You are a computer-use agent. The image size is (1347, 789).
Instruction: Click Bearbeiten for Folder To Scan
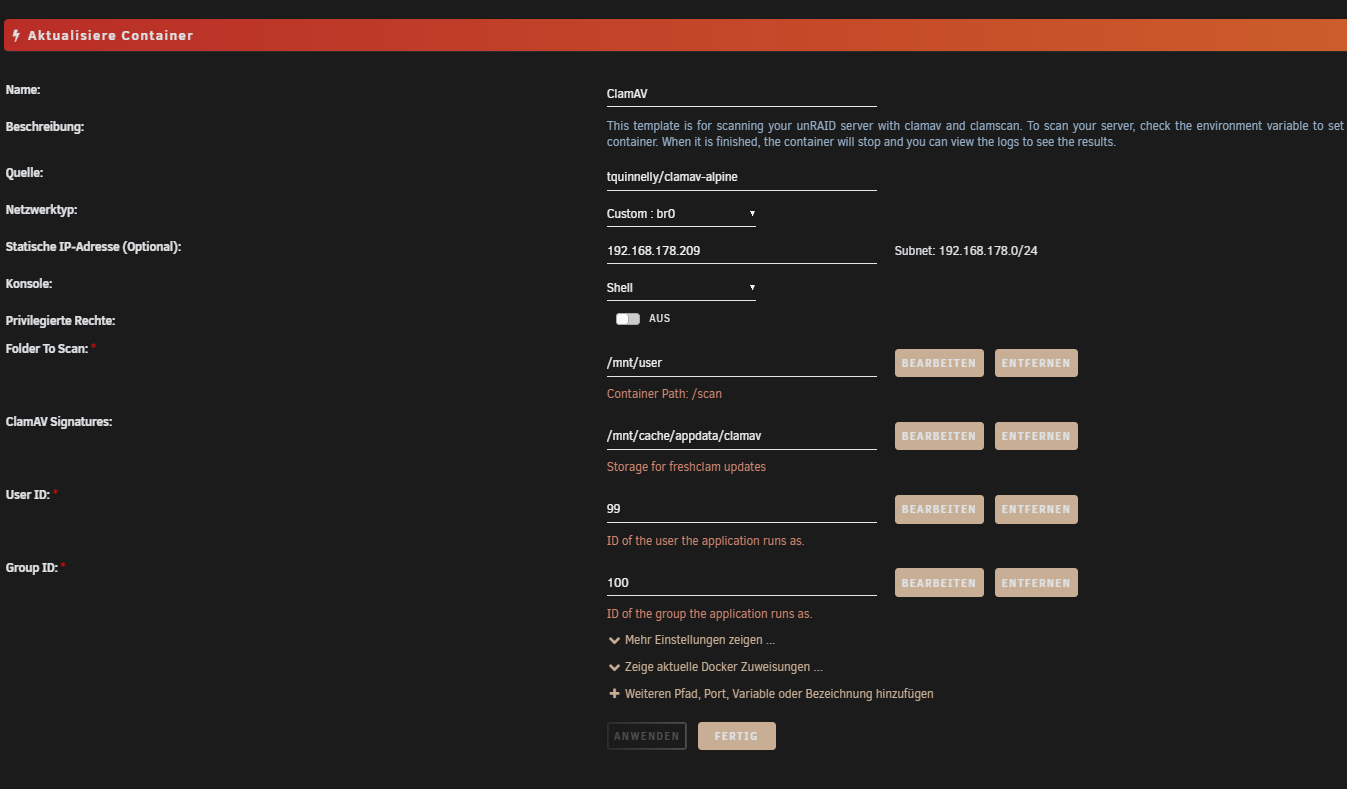tap(939, 363)
